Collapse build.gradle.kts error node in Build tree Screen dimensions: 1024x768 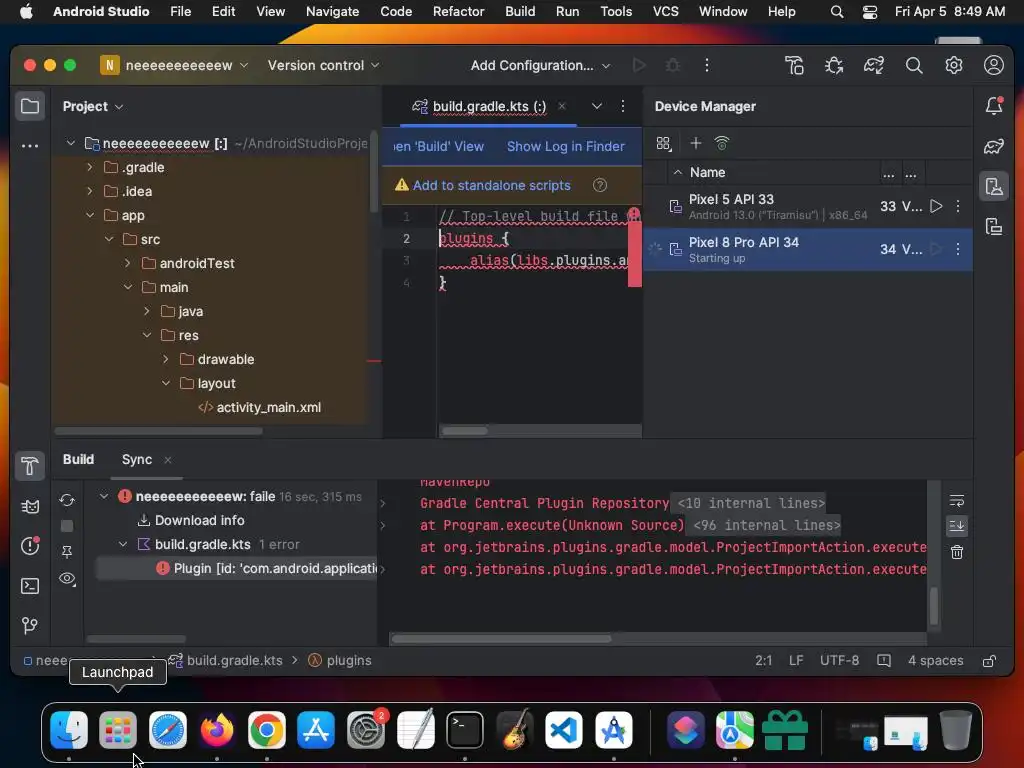click(x=123, y=544)
